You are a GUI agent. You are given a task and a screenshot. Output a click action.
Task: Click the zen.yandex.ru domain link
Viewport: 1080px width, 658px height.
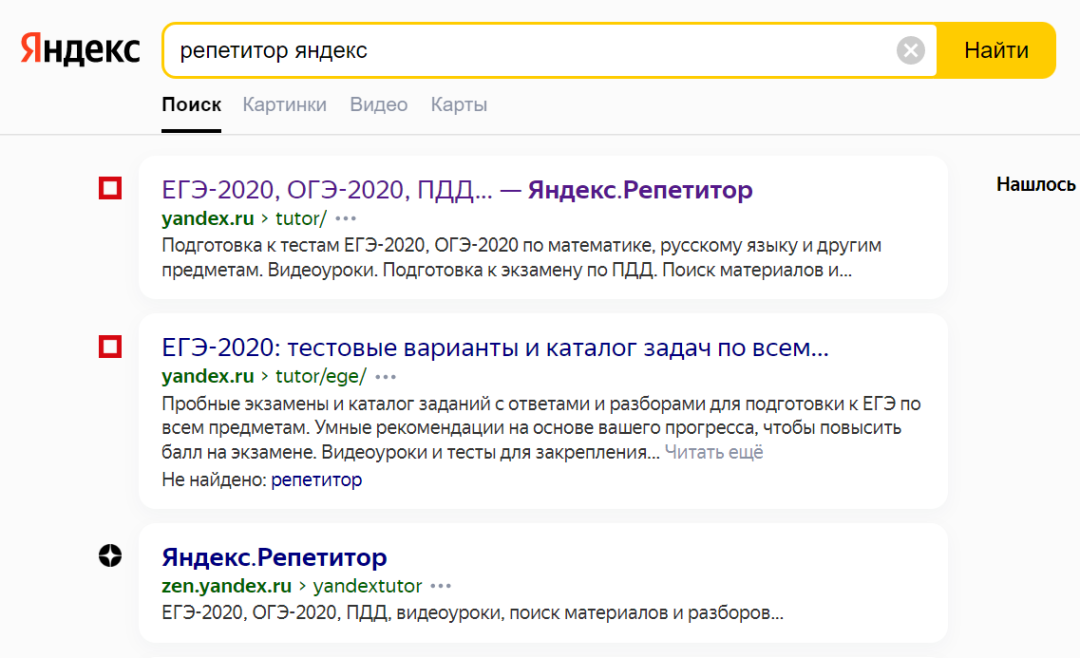pyautogui.click(x=227, y=586)
